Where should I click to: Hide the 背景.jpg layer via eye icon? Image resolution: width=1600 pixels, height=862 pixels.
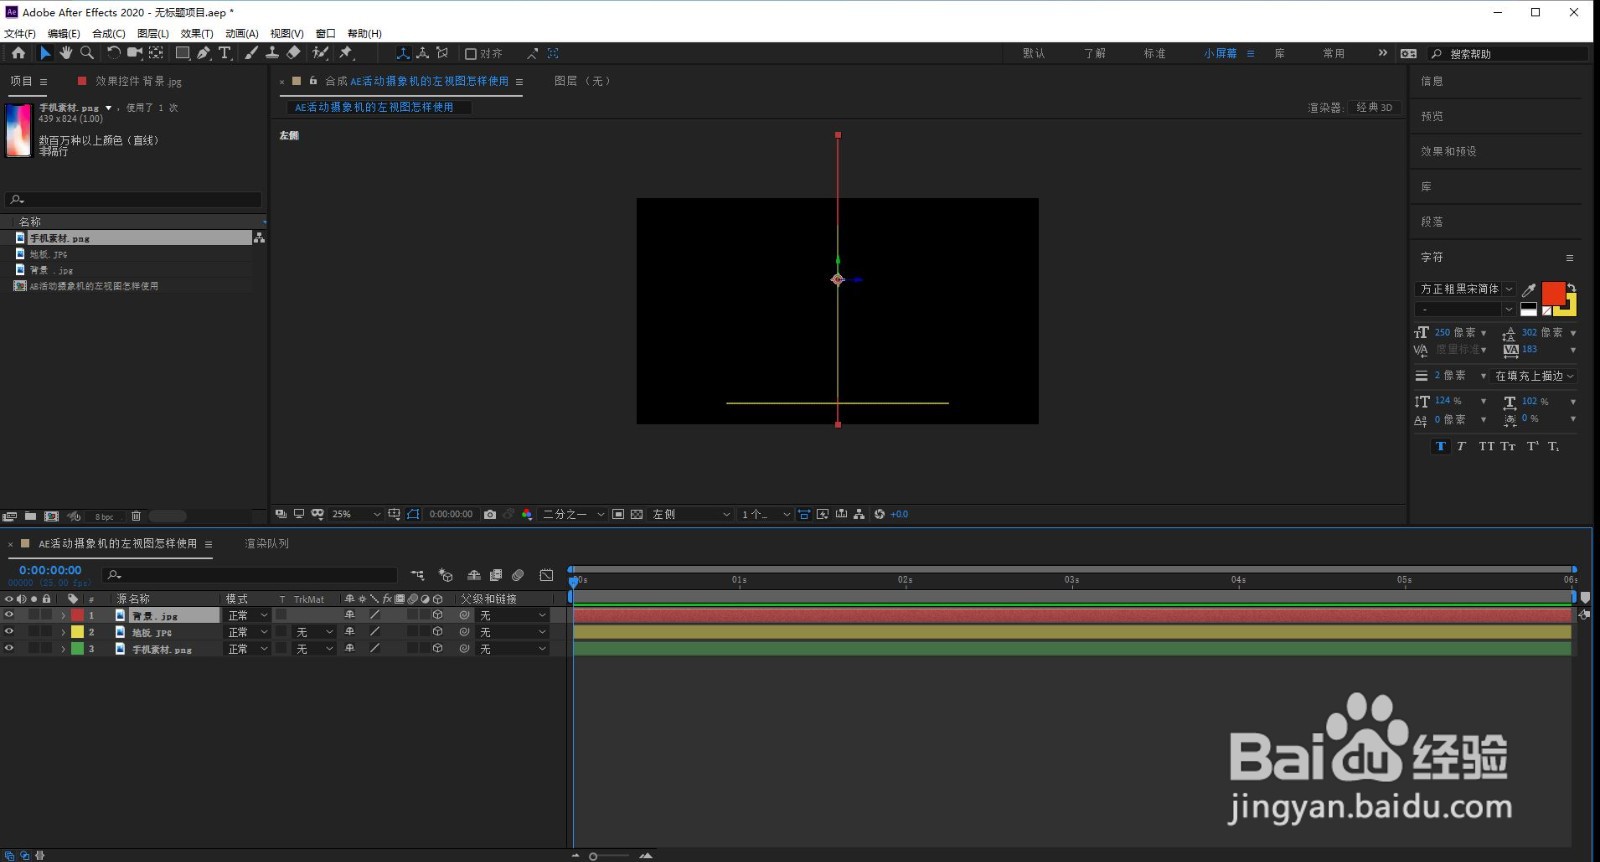[x=9, y=615]
